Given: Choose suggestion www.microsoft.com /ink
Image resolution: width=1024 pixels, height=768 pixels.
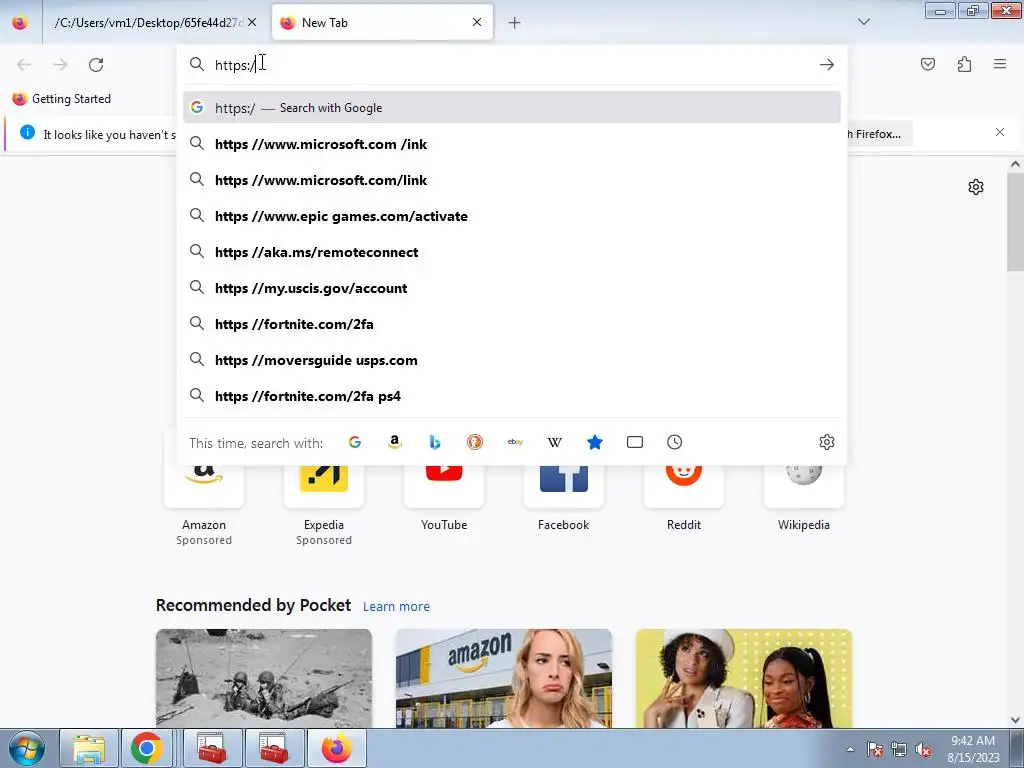Looking at the screenshot, I should click(x=511, y=144).
